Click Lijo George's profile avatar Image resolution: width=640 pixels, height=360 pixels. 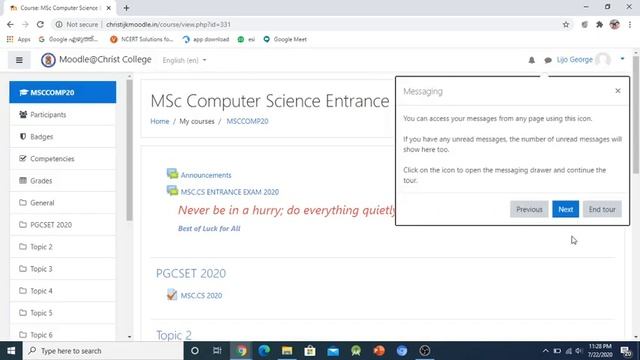pos(603,60)
